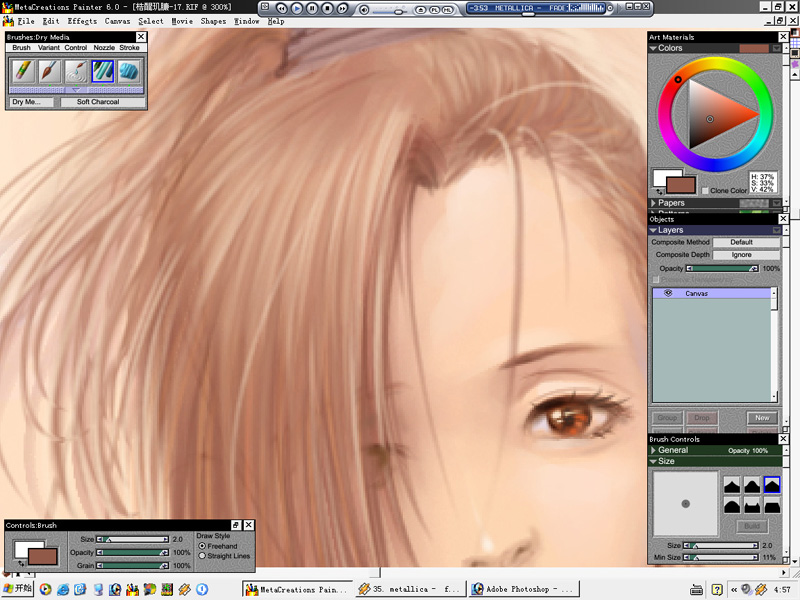Click Winamp play button
This screenshot has height=600, width=800.
coord(296,8)
